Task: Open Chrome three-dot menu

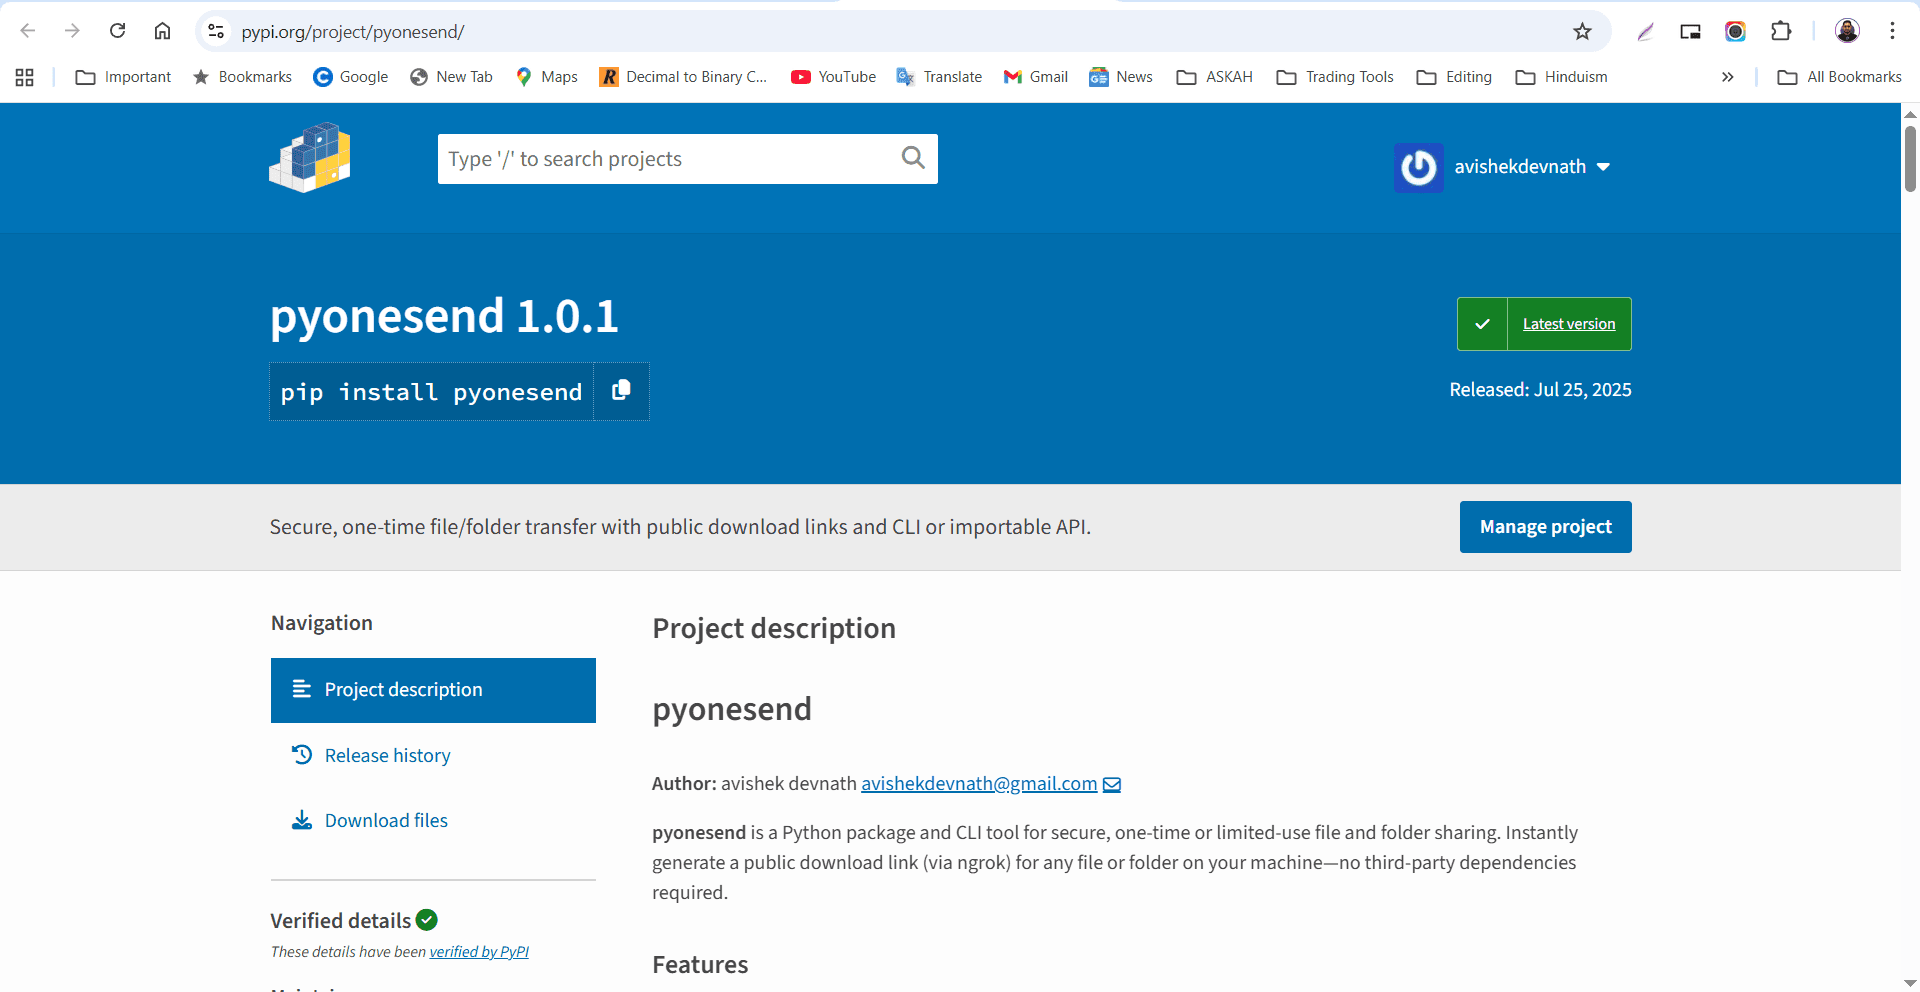Action: point(1892,31)
